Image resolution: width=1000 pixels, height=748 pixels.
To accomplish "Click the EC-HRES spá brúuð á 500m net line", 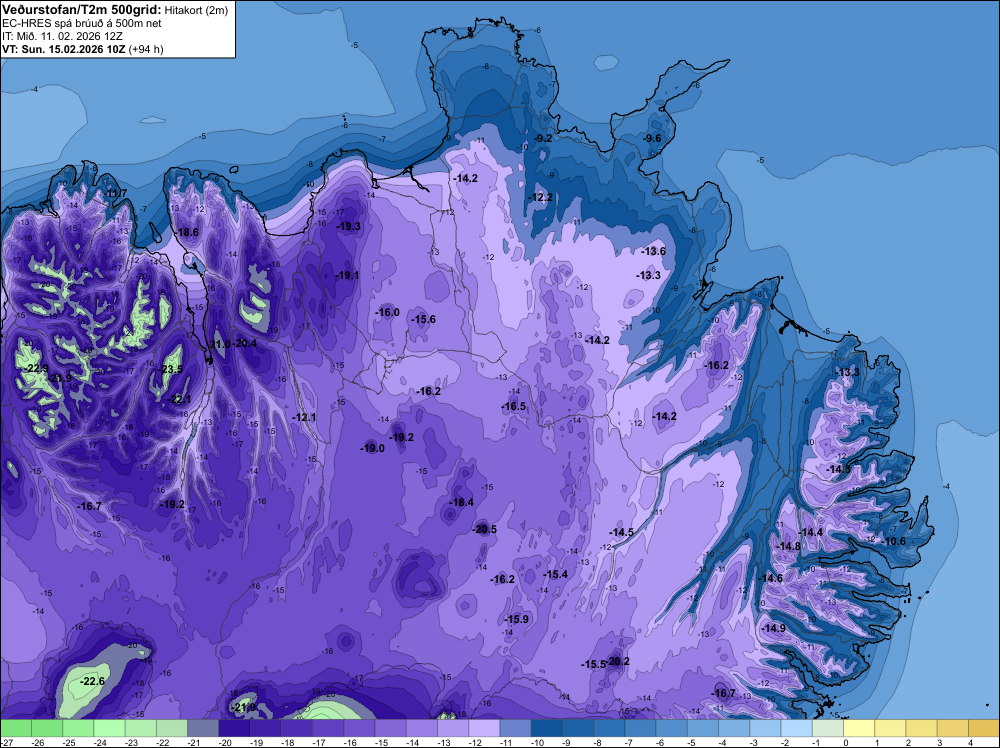I will pos(82,23).
